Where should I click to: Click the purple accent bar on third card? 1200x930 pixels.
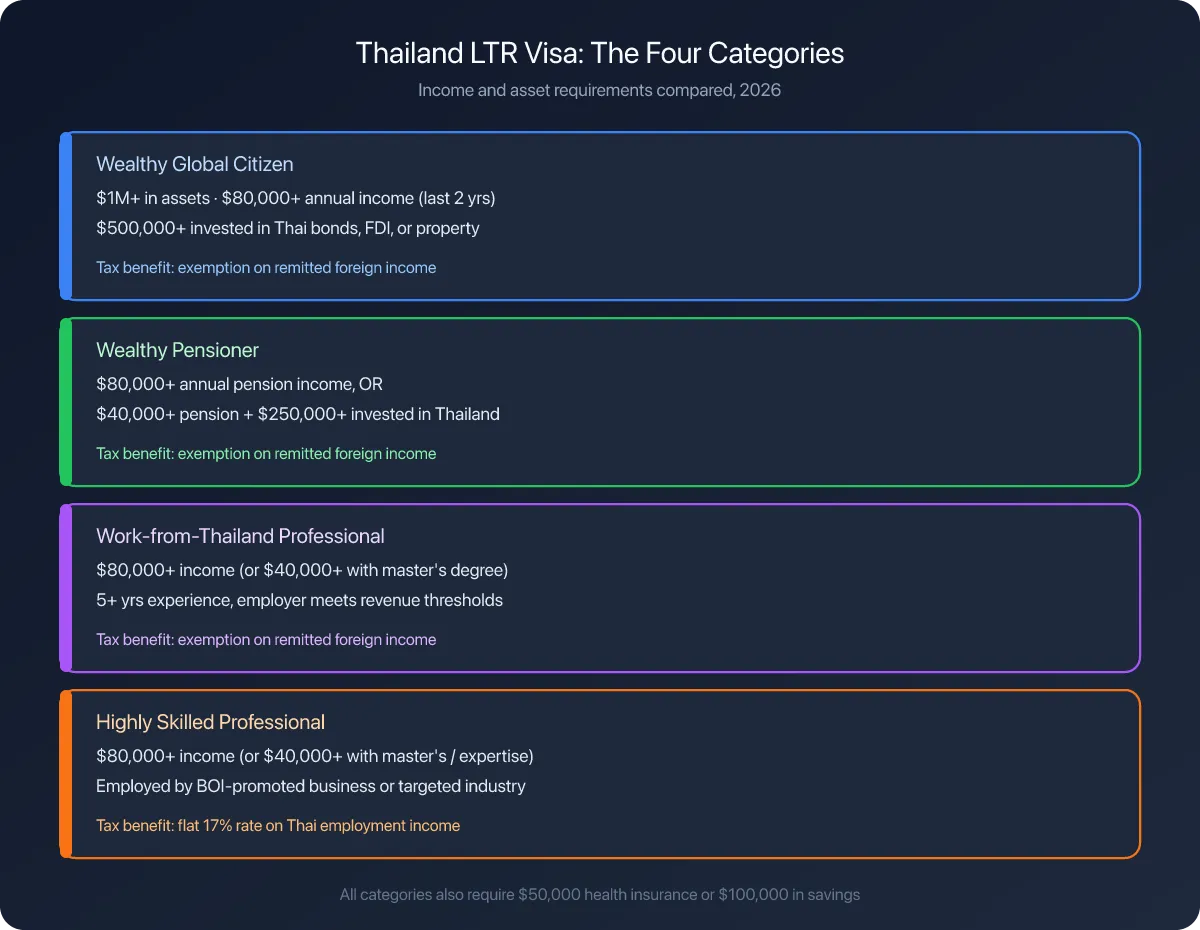[x=66, y=588]
